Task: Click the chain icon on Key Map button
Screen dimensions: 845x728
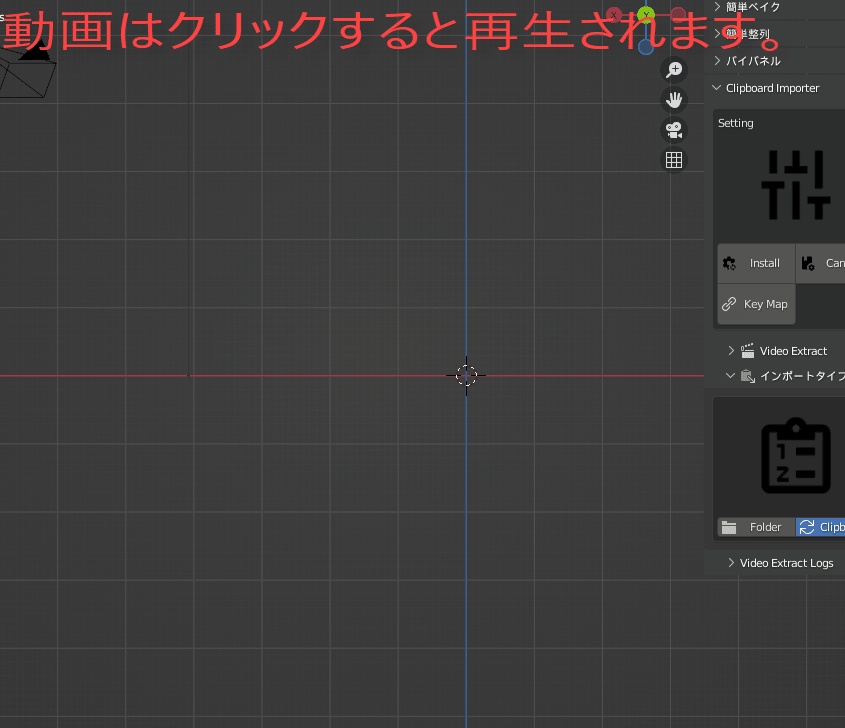Action: coord(729,303)
